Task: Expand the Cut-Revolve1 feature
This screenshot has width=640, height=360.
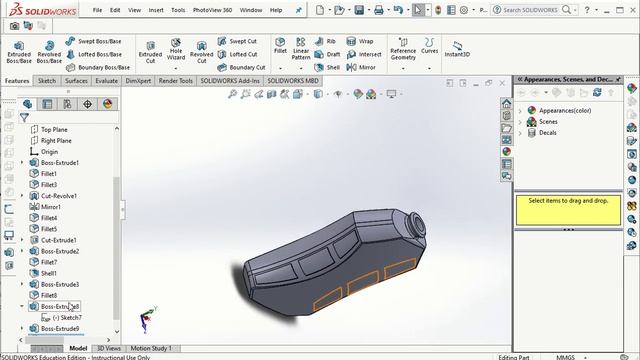Action: [22, 196]
